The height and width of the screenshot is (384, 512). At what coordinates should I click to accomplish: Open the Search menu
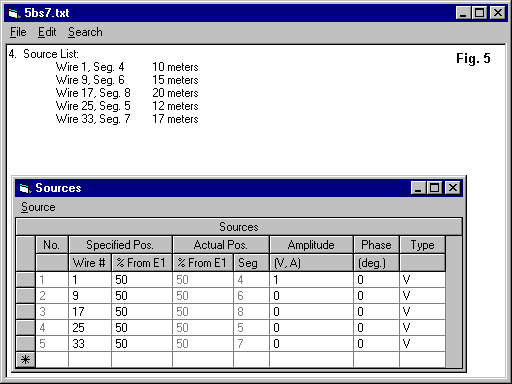pos(85,32)
